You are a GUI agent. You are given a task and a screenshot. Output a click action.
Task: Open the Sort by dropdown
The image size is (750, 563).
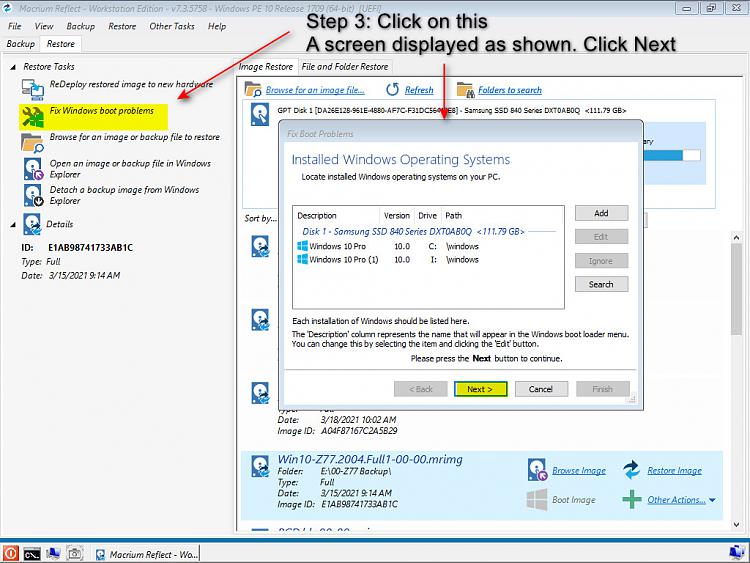260,219
